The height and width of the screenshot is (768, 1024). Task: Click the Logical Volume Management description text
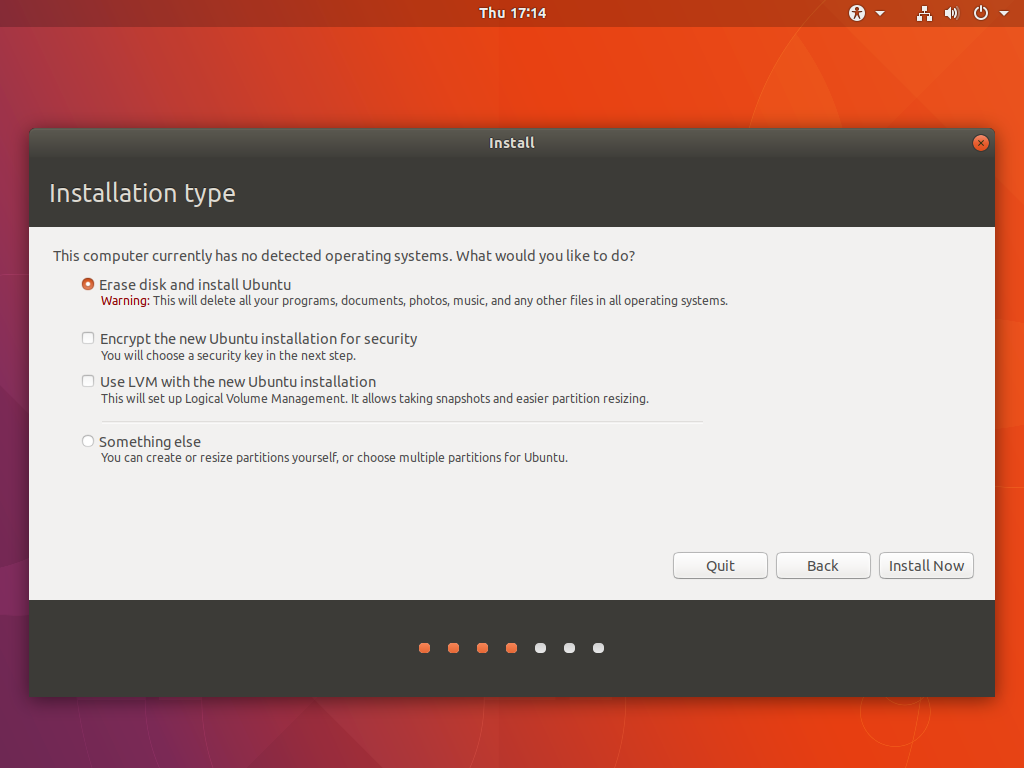coord(375,398)
